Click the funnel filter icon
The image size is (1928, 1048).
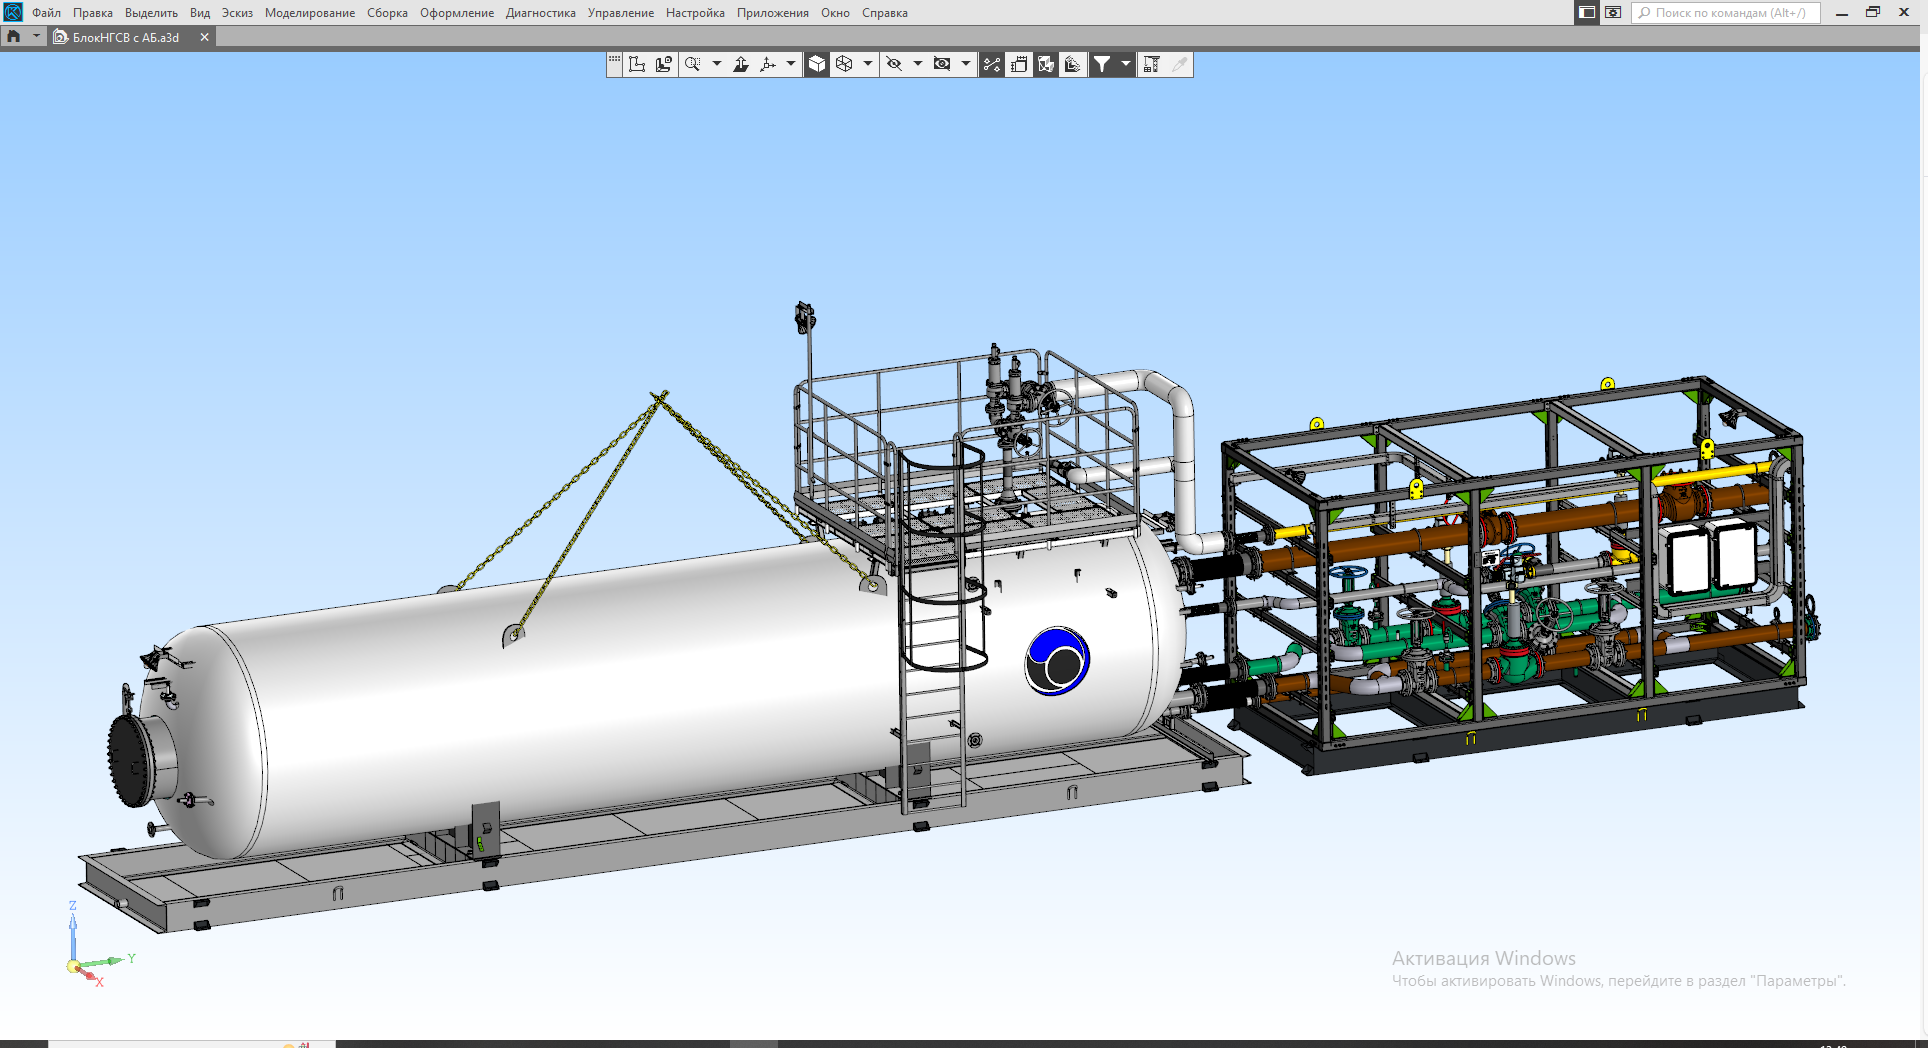(x=1101, y=64)
